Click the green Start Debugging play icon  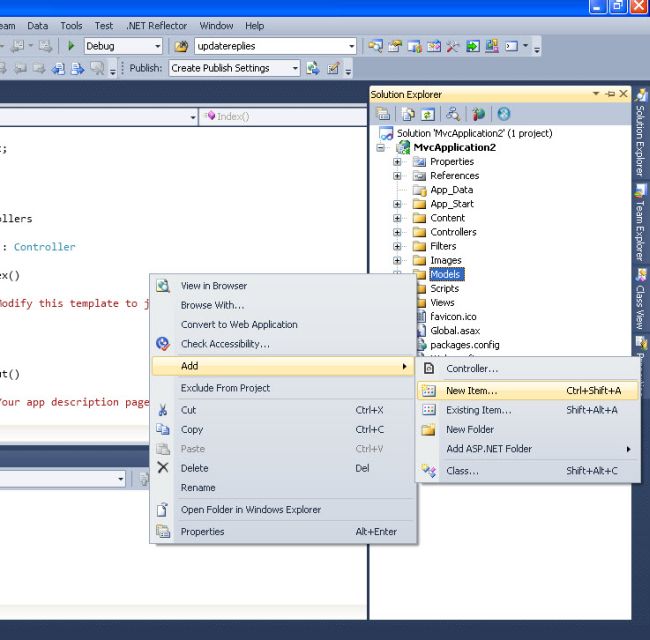(71, 46)
